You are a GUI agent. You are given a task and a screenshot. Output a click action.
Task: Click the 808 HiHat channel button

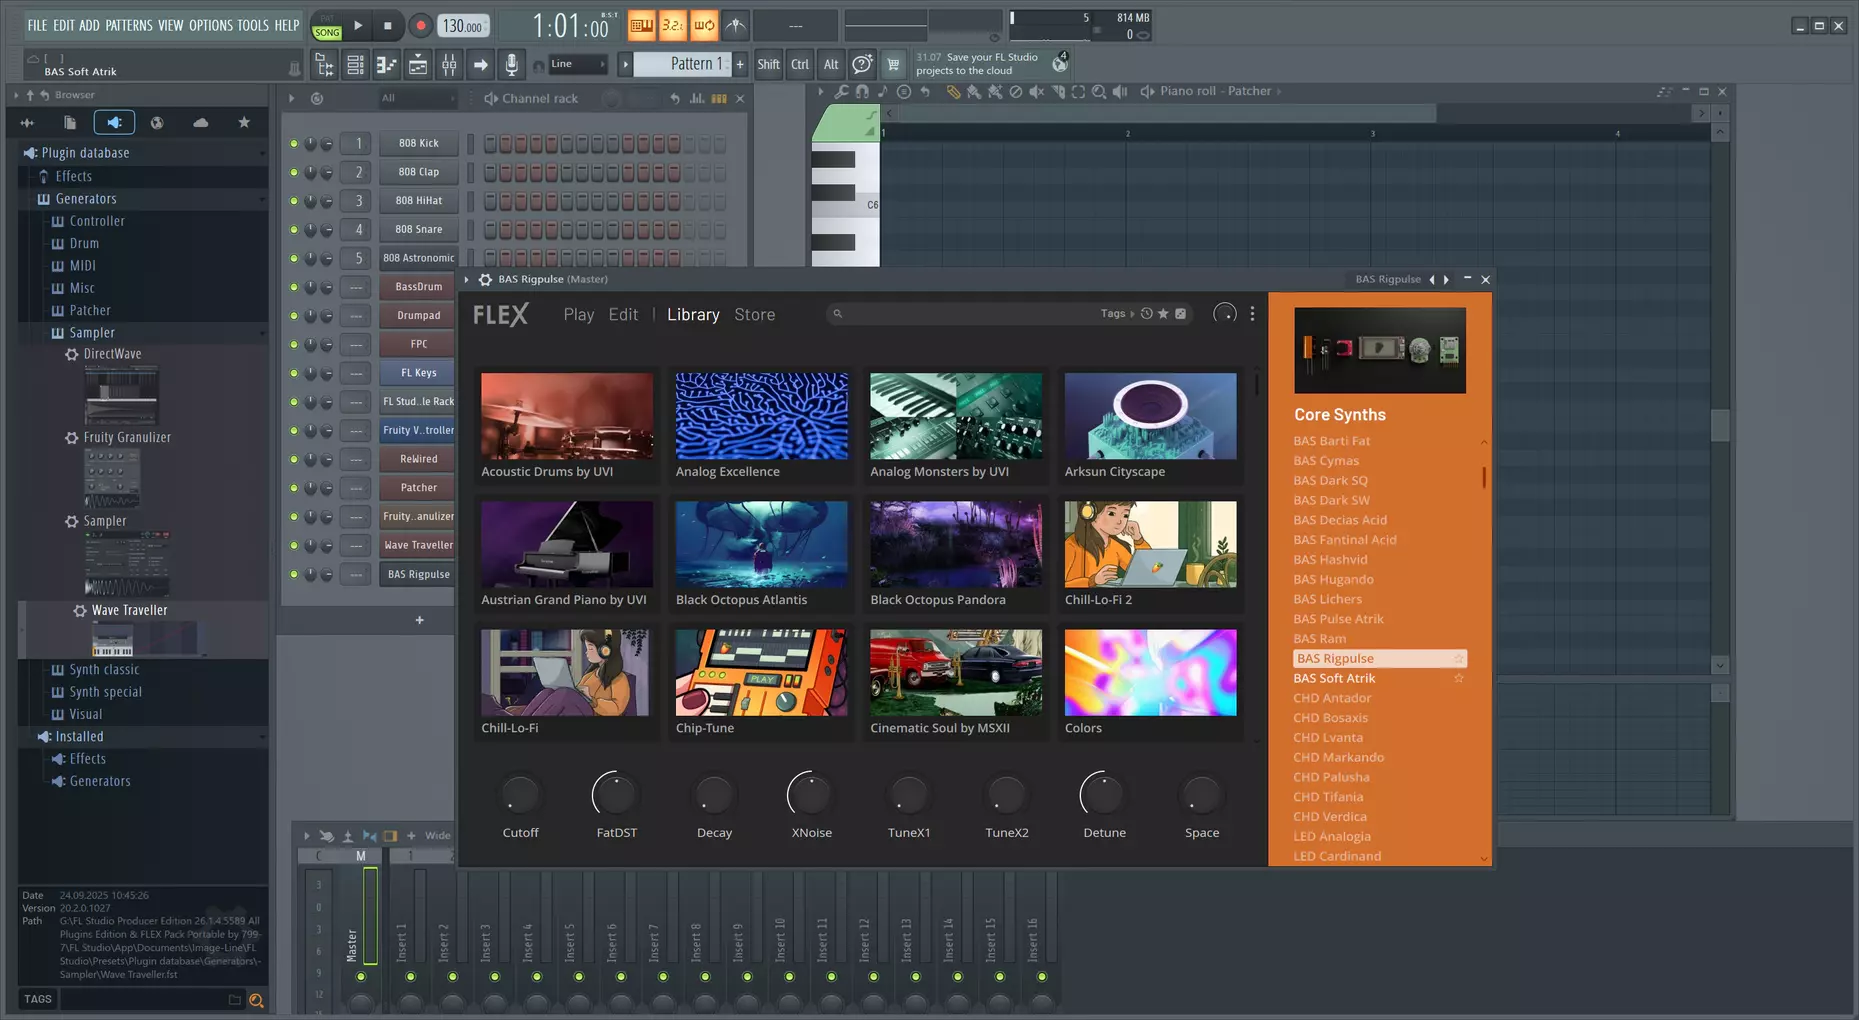[418, 201]
